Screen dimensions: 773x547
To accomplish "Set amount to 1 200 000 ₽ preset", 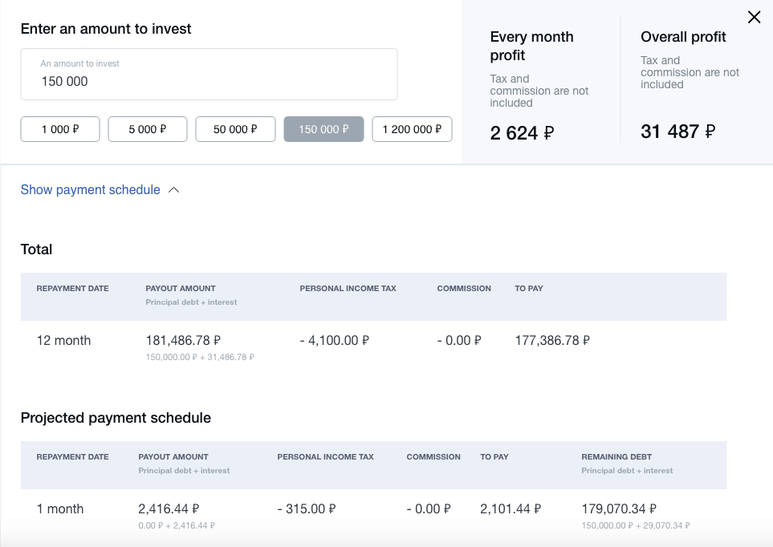I will pos(412,129).
